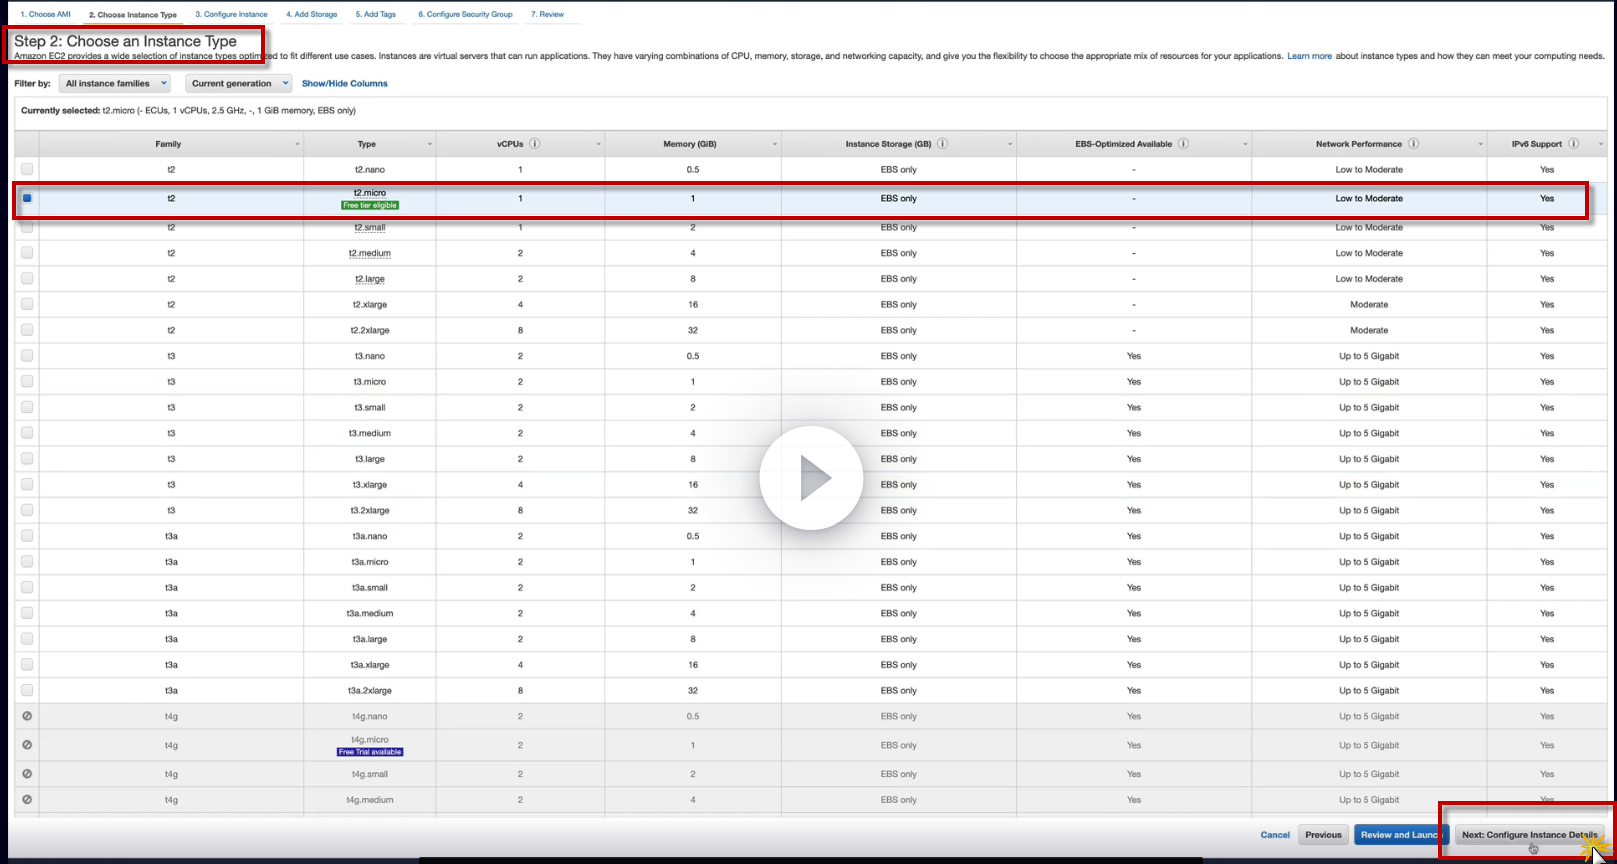Click the unavailable icon on t4g.micro row
Screen dimensions: 1617x864
click(27, 745)
